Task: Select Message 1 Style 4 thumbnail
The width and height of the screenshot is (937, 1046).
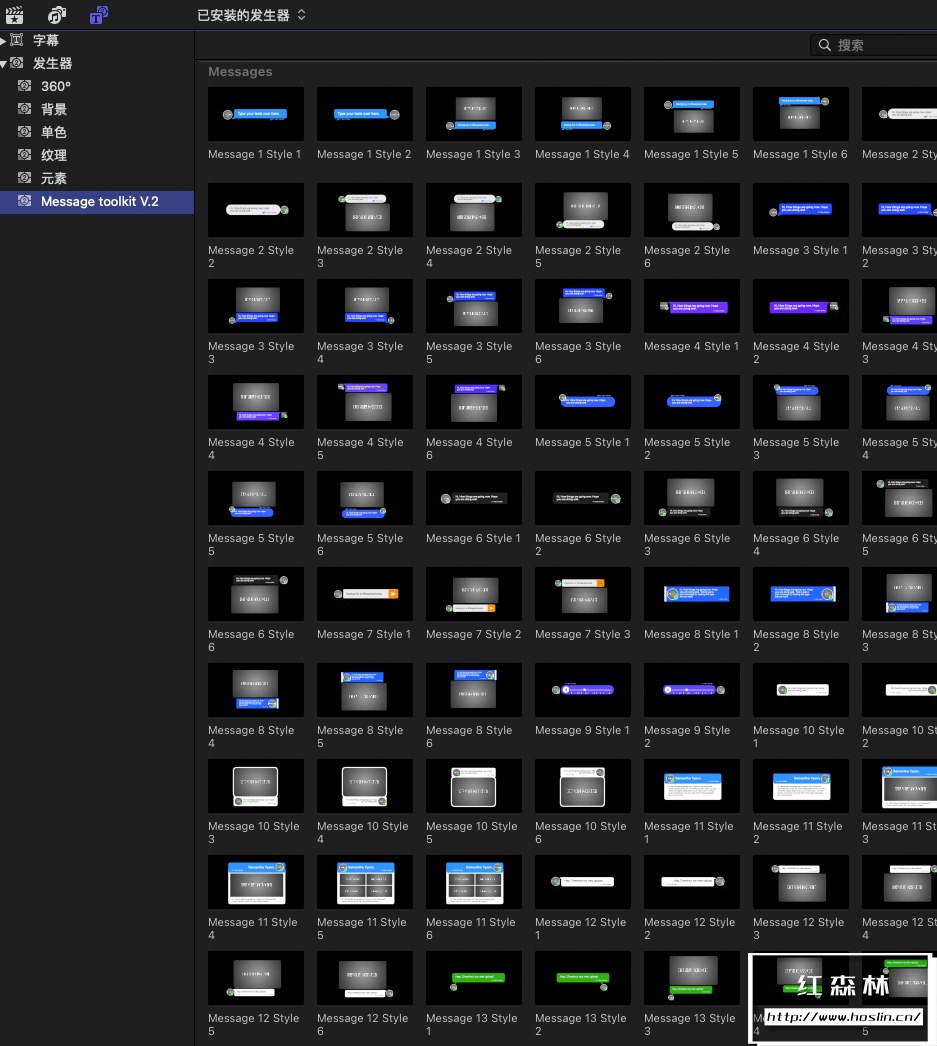Action: point(583,113)
